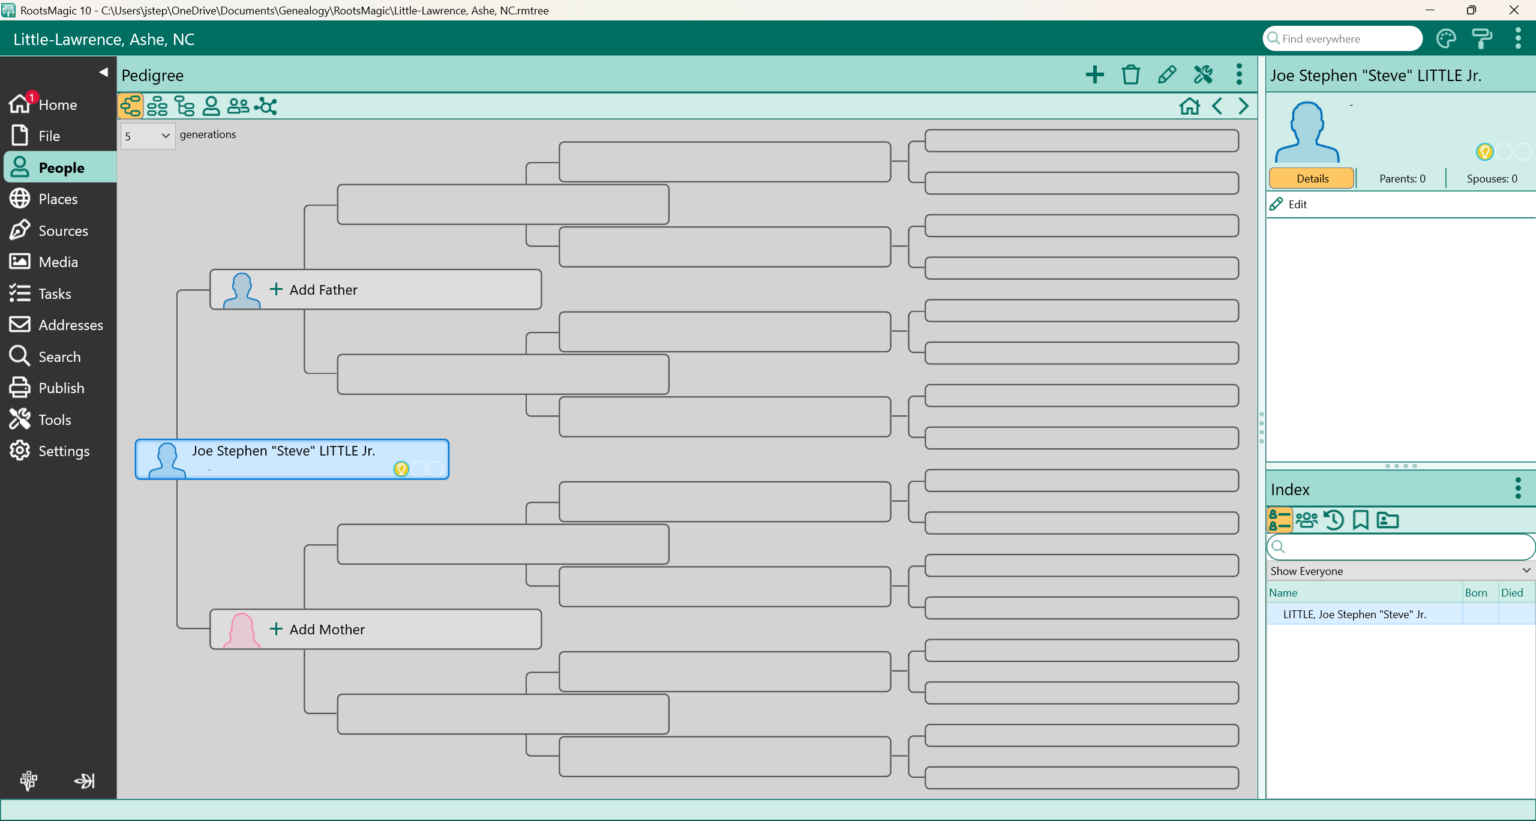Open the Show Everyone dropdown
Image resolution: width=1536 pixels, height=821 pixels.
point(1399,571)
